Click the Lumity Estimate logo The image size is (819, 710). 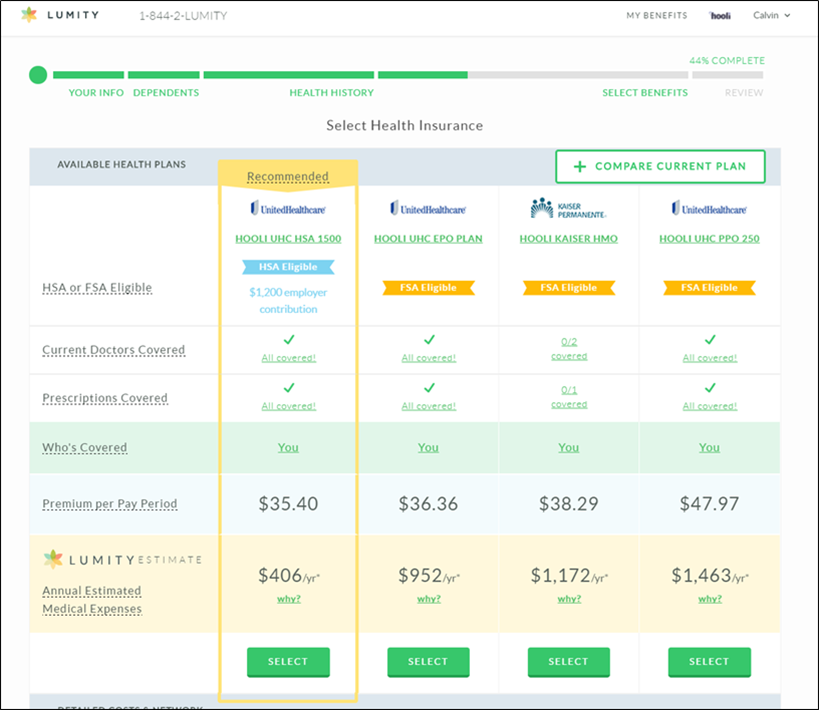[x=122, y=559]
